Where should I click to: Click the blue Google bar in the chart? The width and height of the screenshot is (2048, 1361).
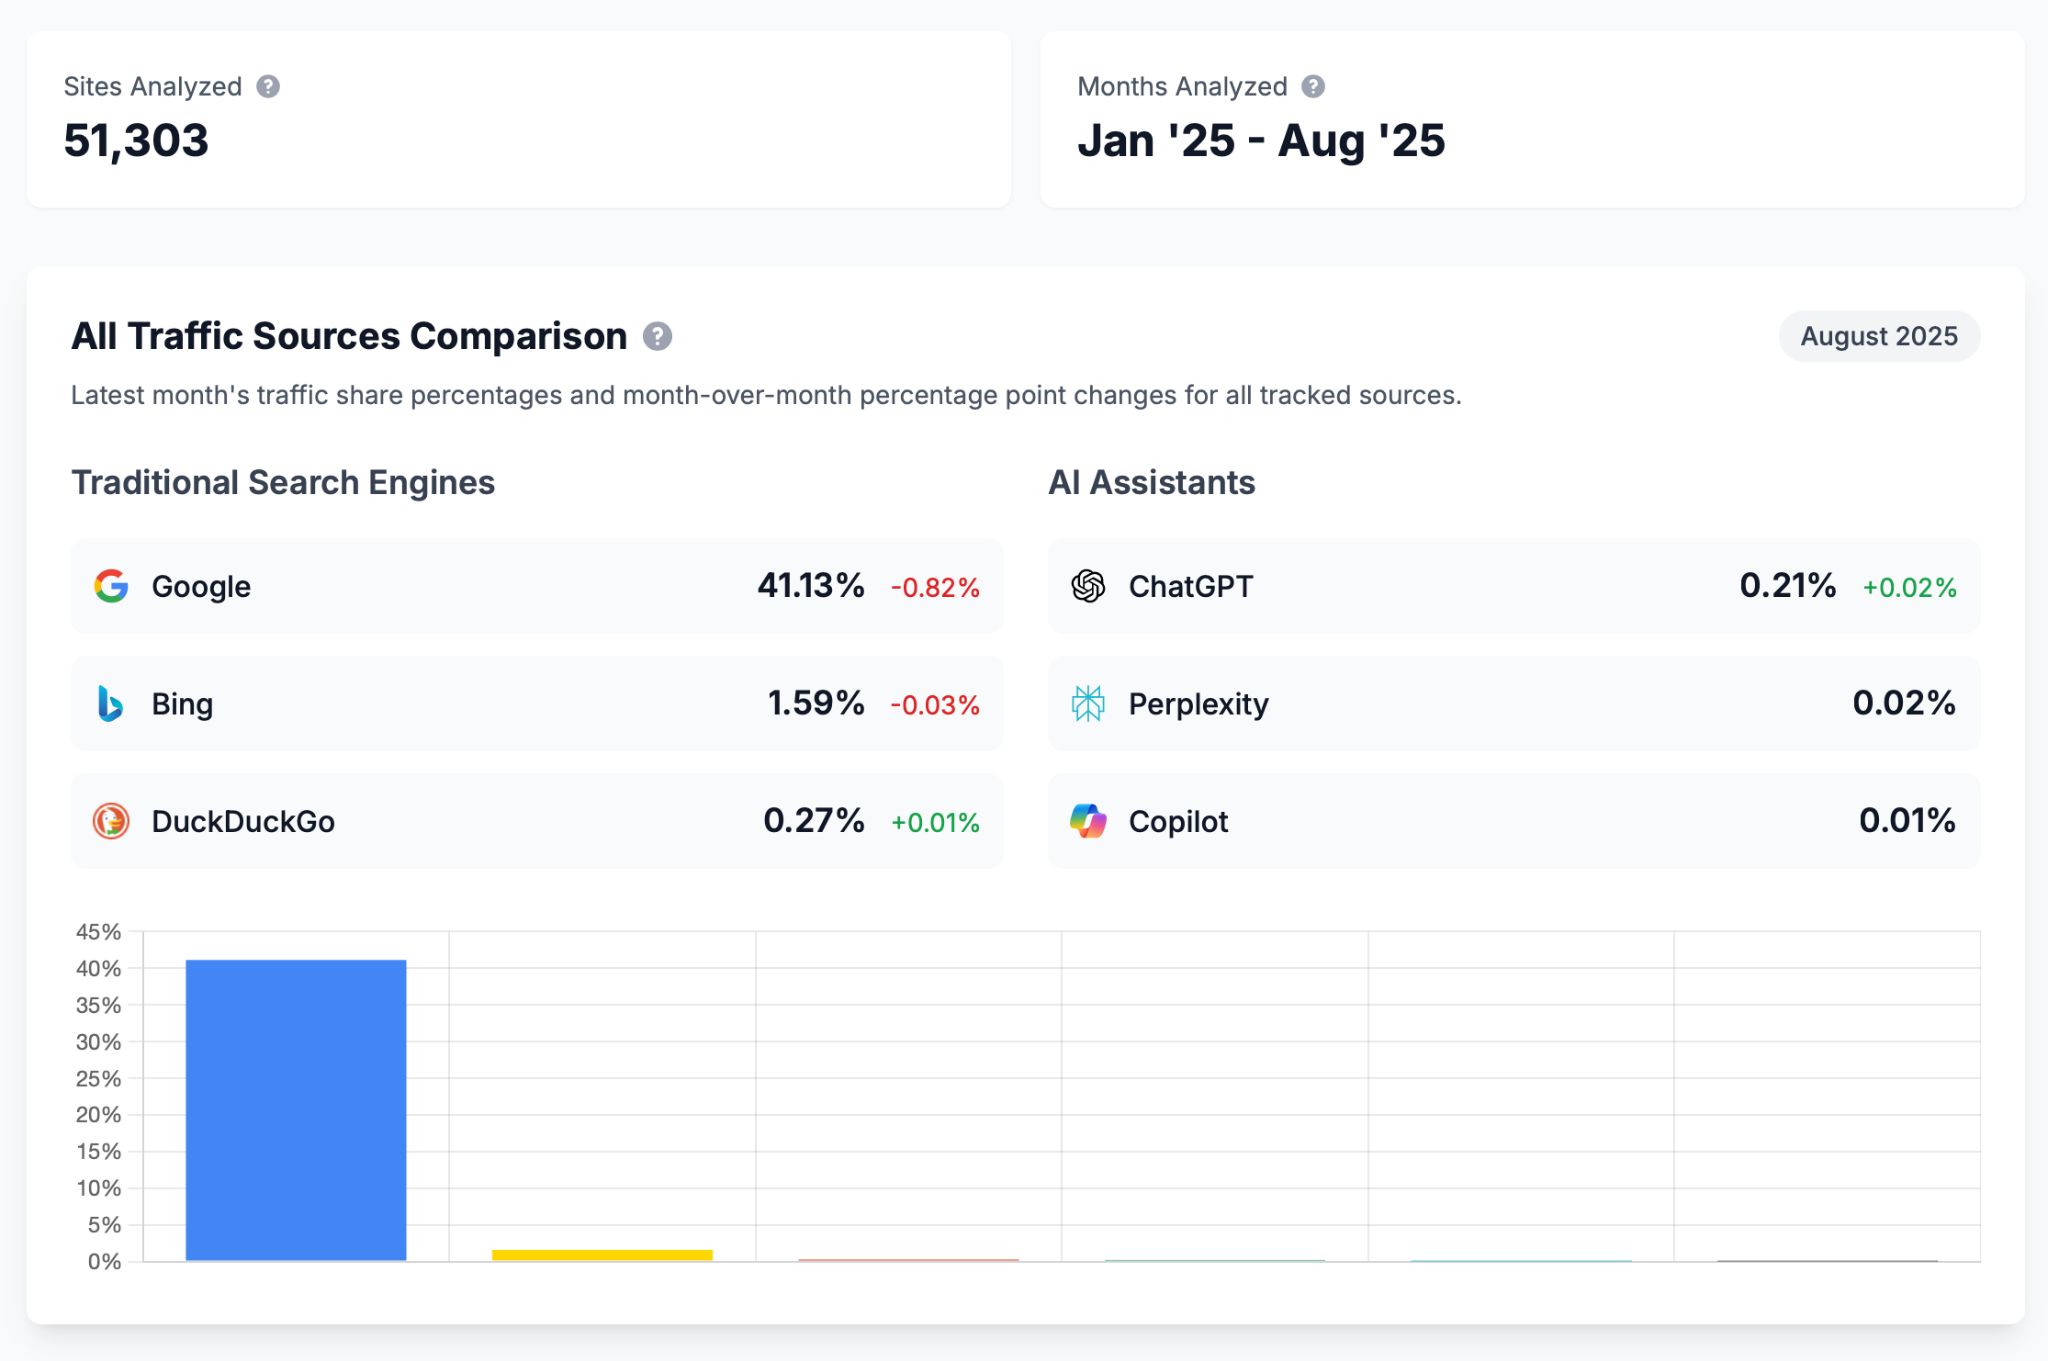pyautogui.click(x=295, y=1110)
